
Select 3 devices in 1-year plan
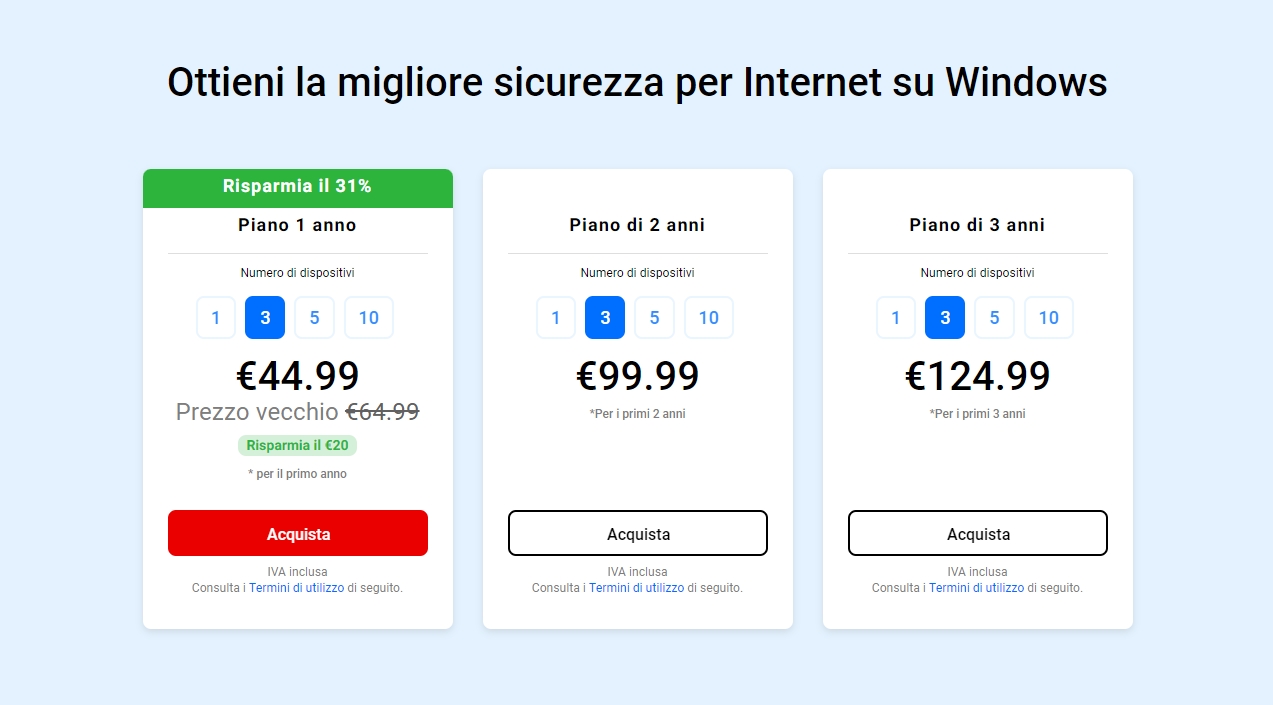pos(265,318)
